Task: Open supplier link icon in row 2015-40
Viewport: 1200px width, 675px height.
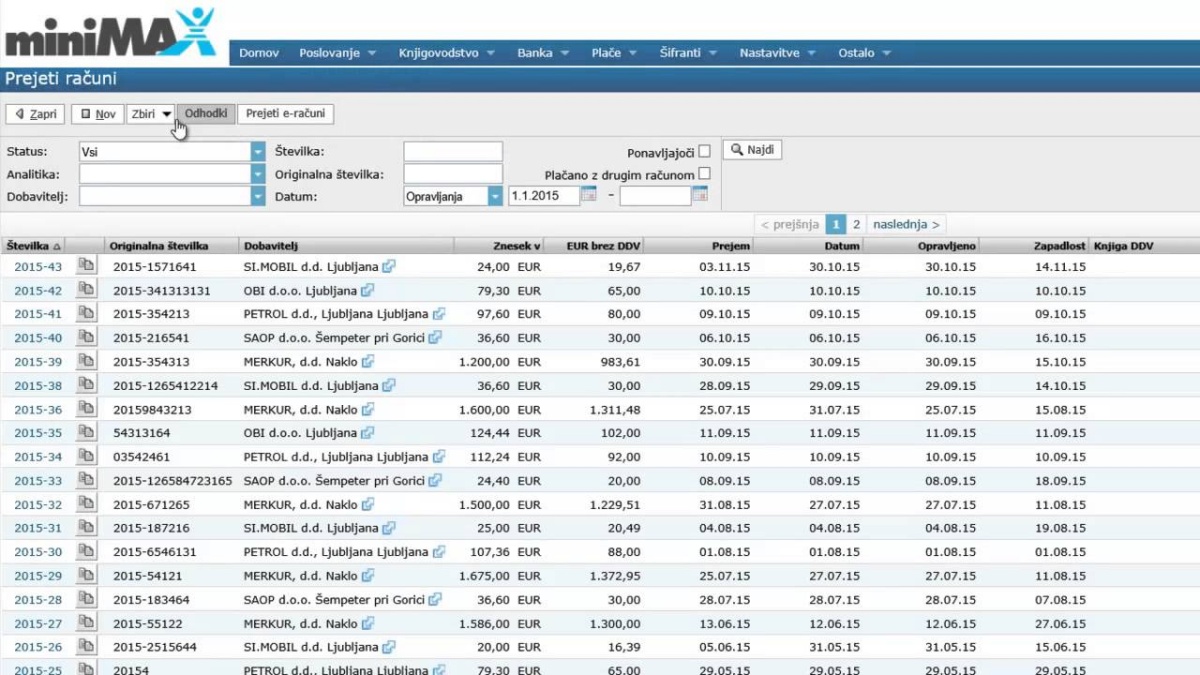Action: [x=435, y=338]
